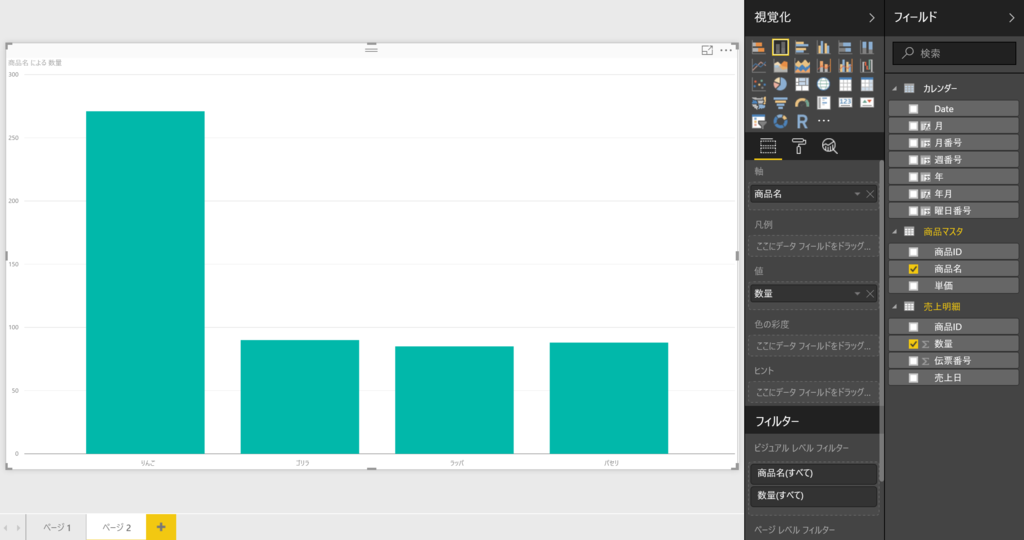Select the card (123) visual
Screen dimensions: 1024x540
[845, 103]
